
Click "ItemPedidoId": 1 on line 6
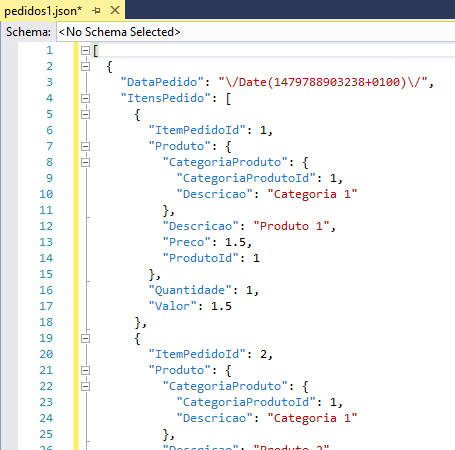[211, 130]
